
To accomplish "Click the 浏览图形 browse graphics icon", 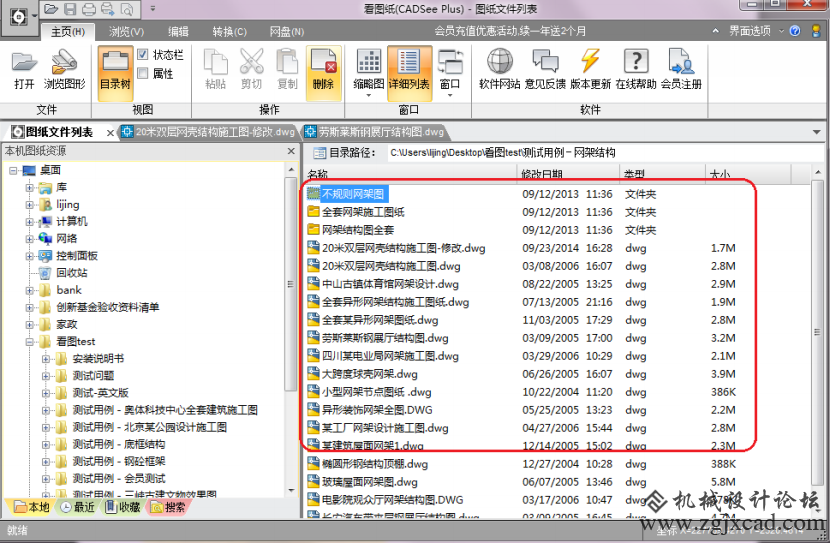I will pos(64,71).
